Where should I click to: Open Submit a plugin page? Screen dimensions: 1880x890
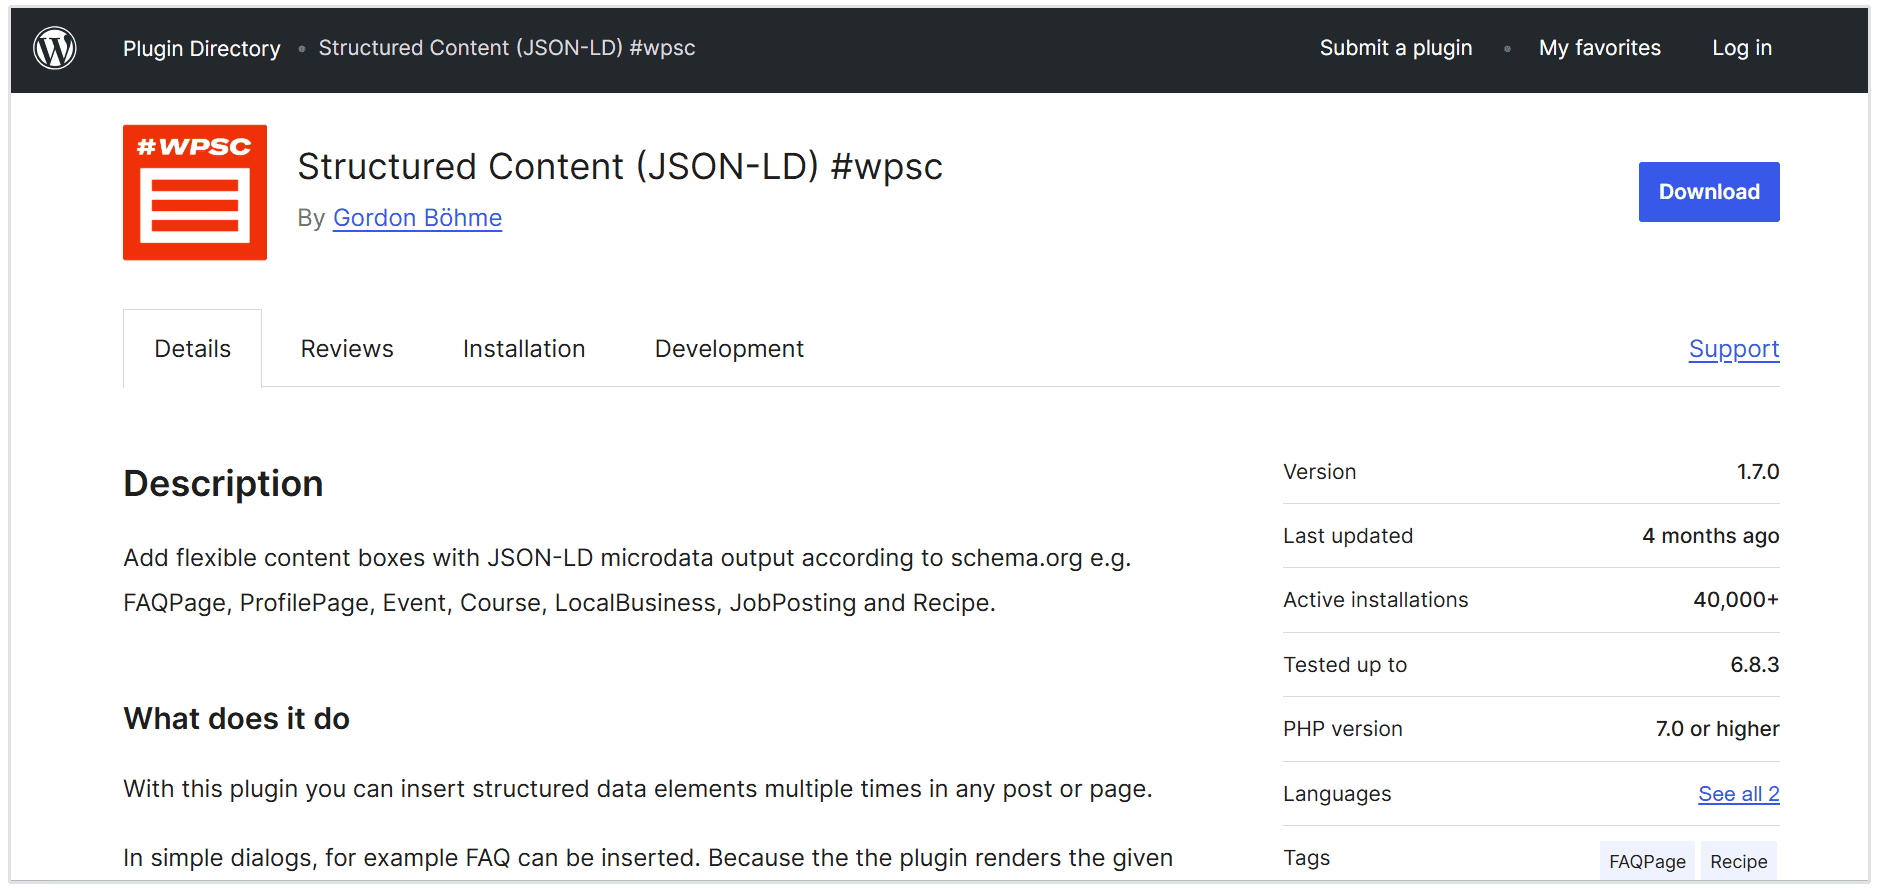click(1396, 48)
